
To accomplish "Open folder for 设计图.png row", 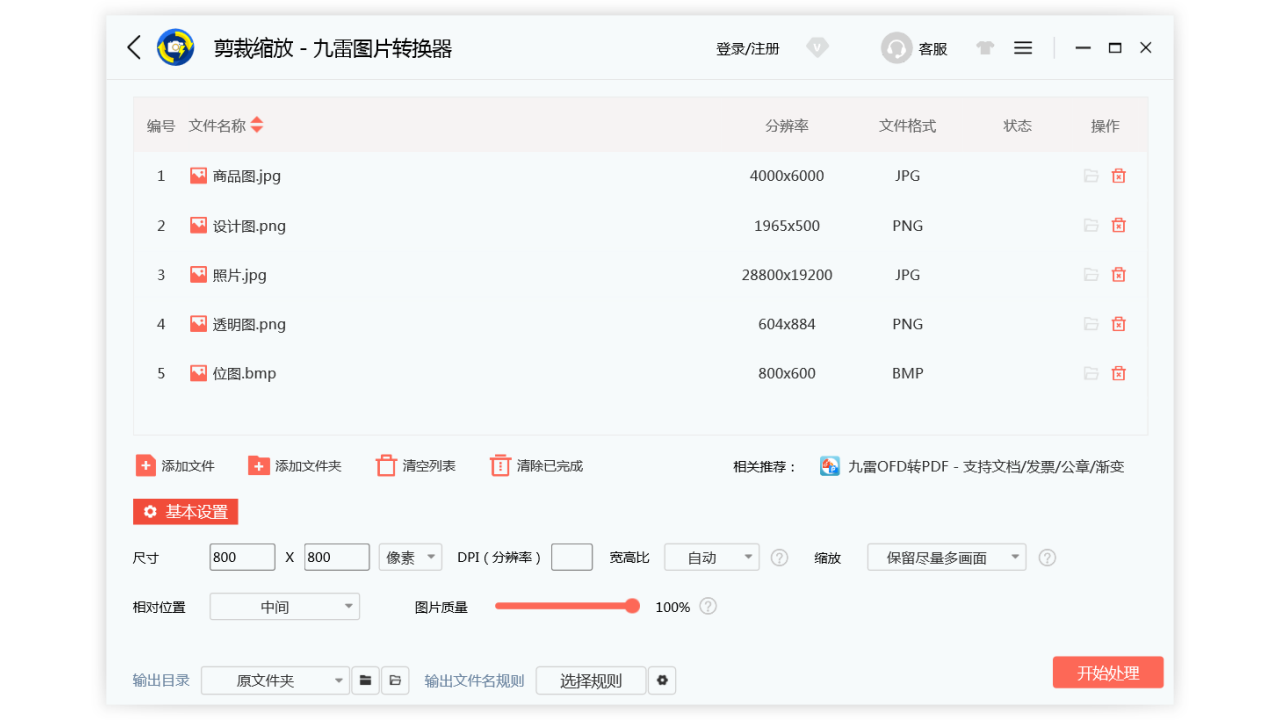I will [x=1090, y=226].
